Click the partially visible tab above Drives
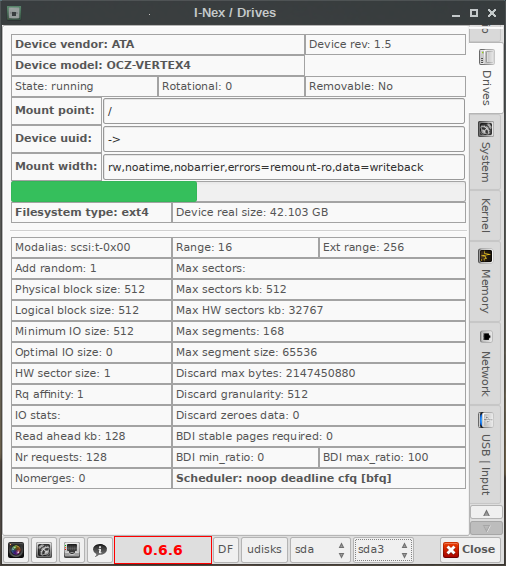 tap(485, 33)
